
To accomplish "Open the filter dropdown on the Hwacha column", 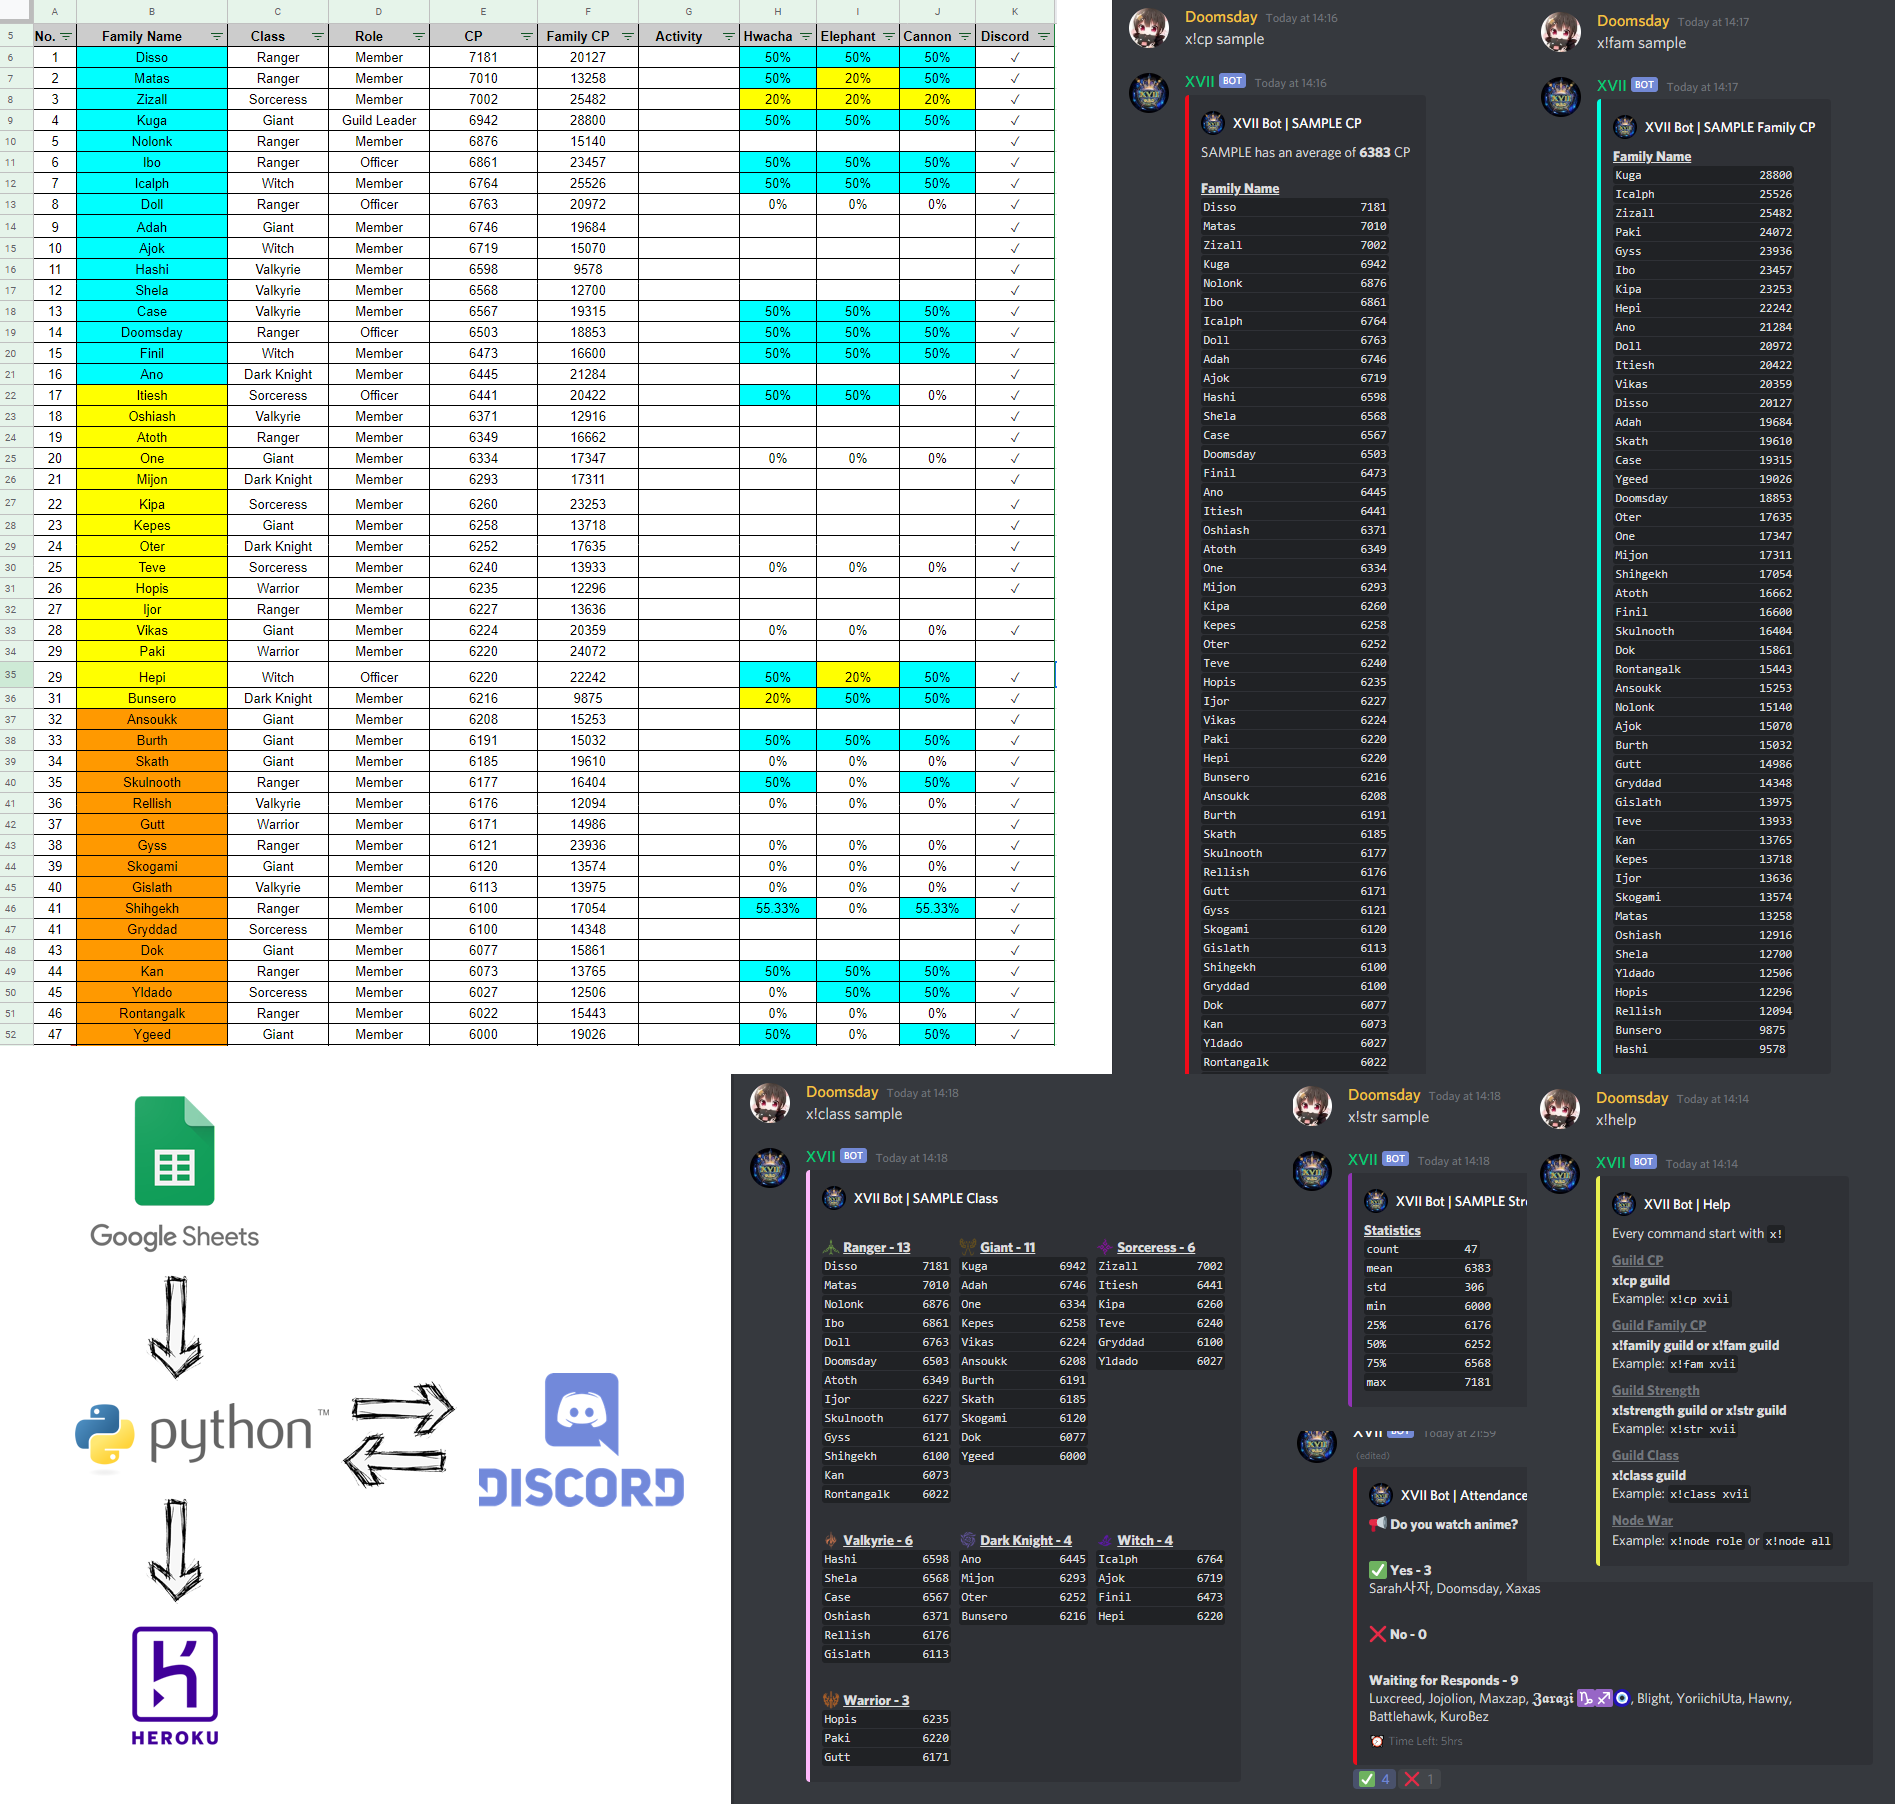I will [806, 36].
